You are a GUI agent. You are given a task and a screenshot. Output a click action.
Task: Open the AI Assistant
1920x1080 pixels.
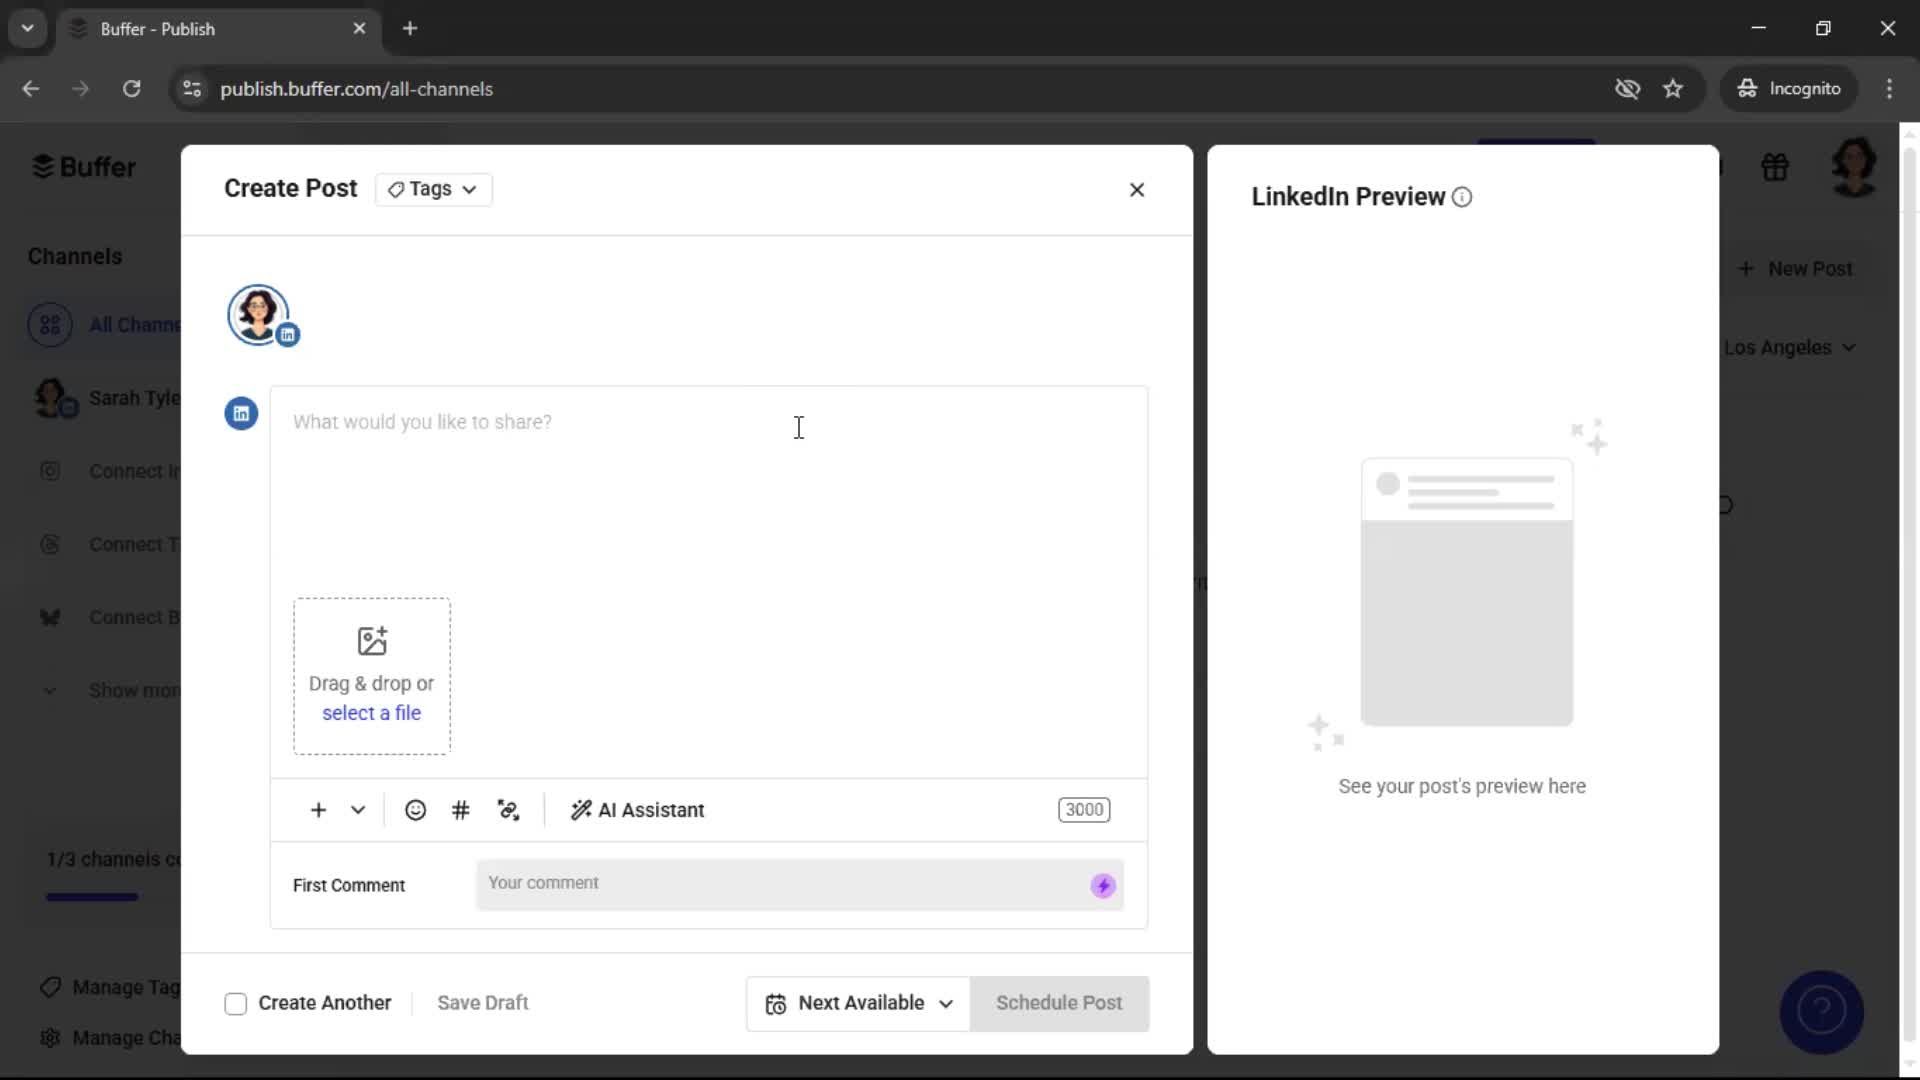click(637, 810)
